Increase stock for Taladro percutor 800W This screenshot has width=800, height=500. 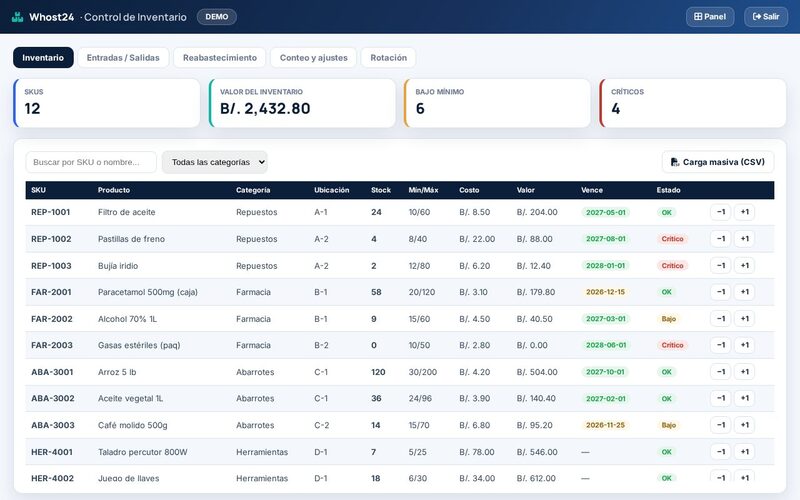point(744,452)
